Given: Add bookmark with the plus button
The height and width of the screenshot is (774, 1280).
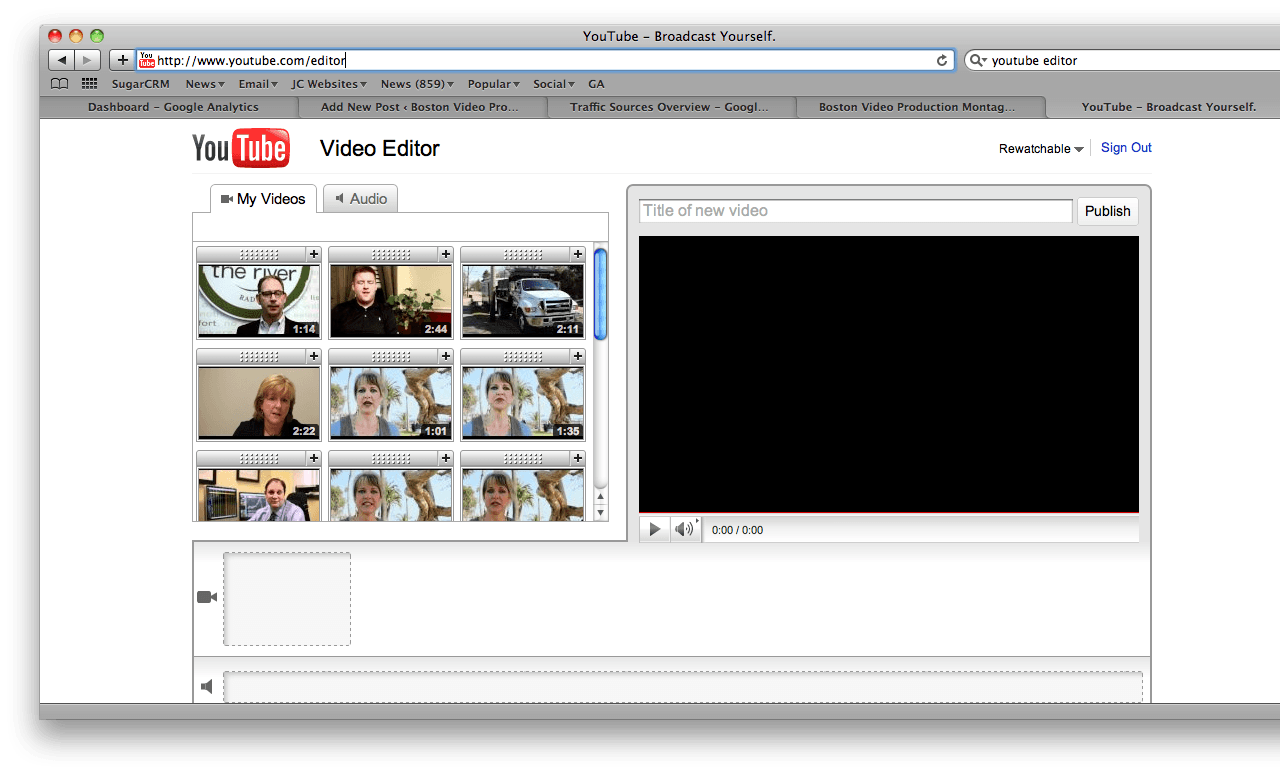Looking at the screenshot, I should [122, 60].
